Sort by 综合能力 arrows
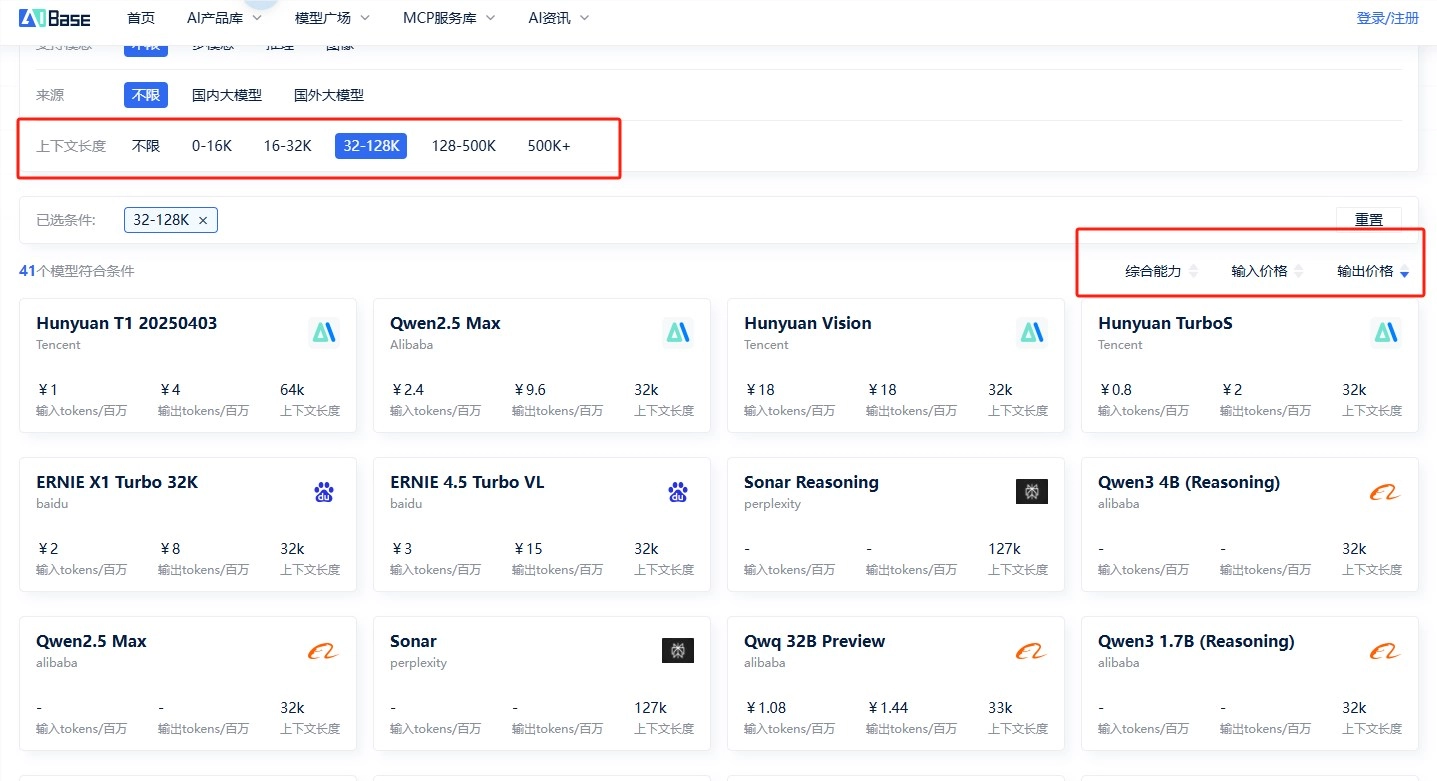The width and height of the screenshot is (1437, 781). pos(1193,271)
